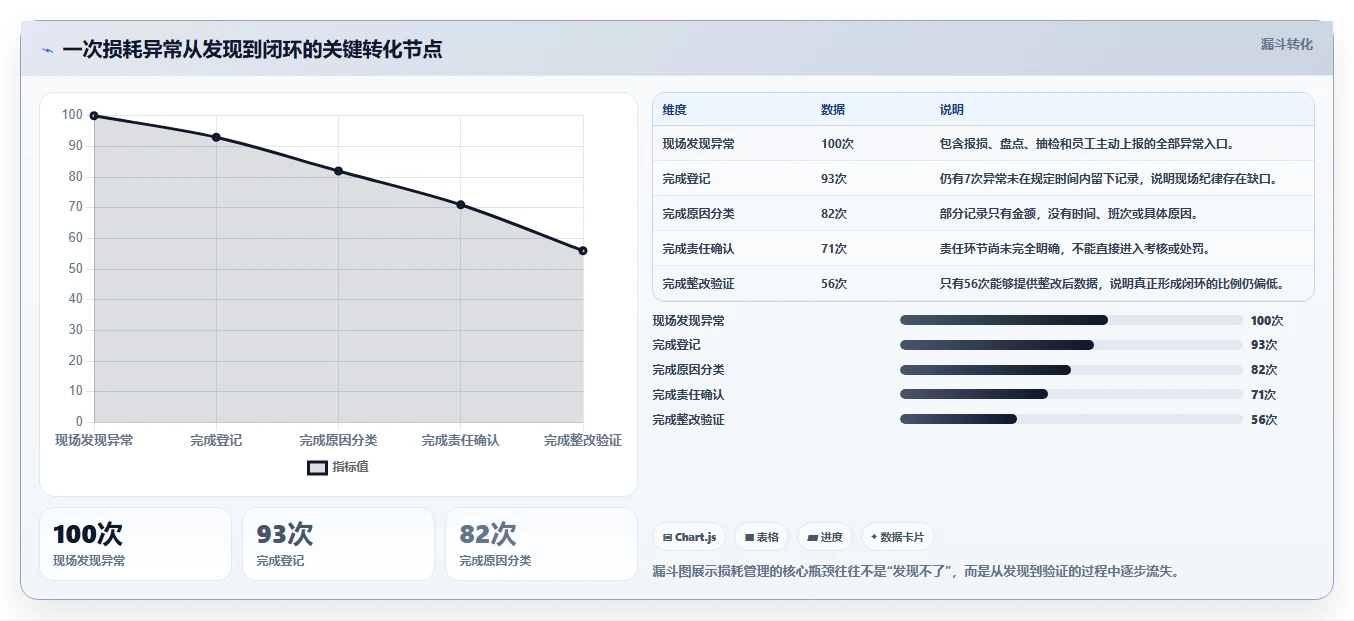This screenshot has height=621, width=1354.
Task: Click the 现场发现异常 table row name
Action: (698, 144)
